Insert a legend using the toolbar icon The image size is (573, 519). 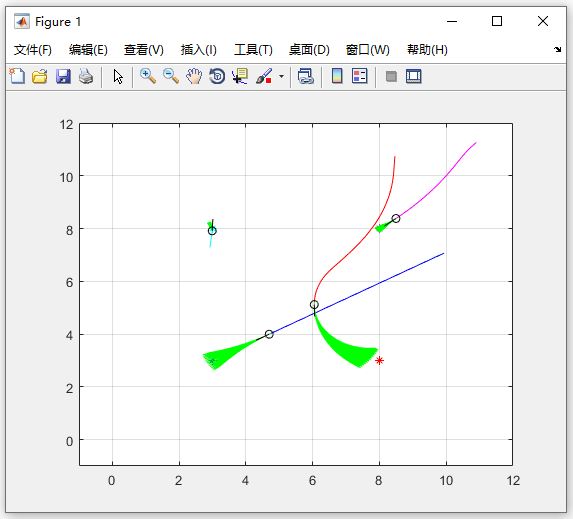360,76
